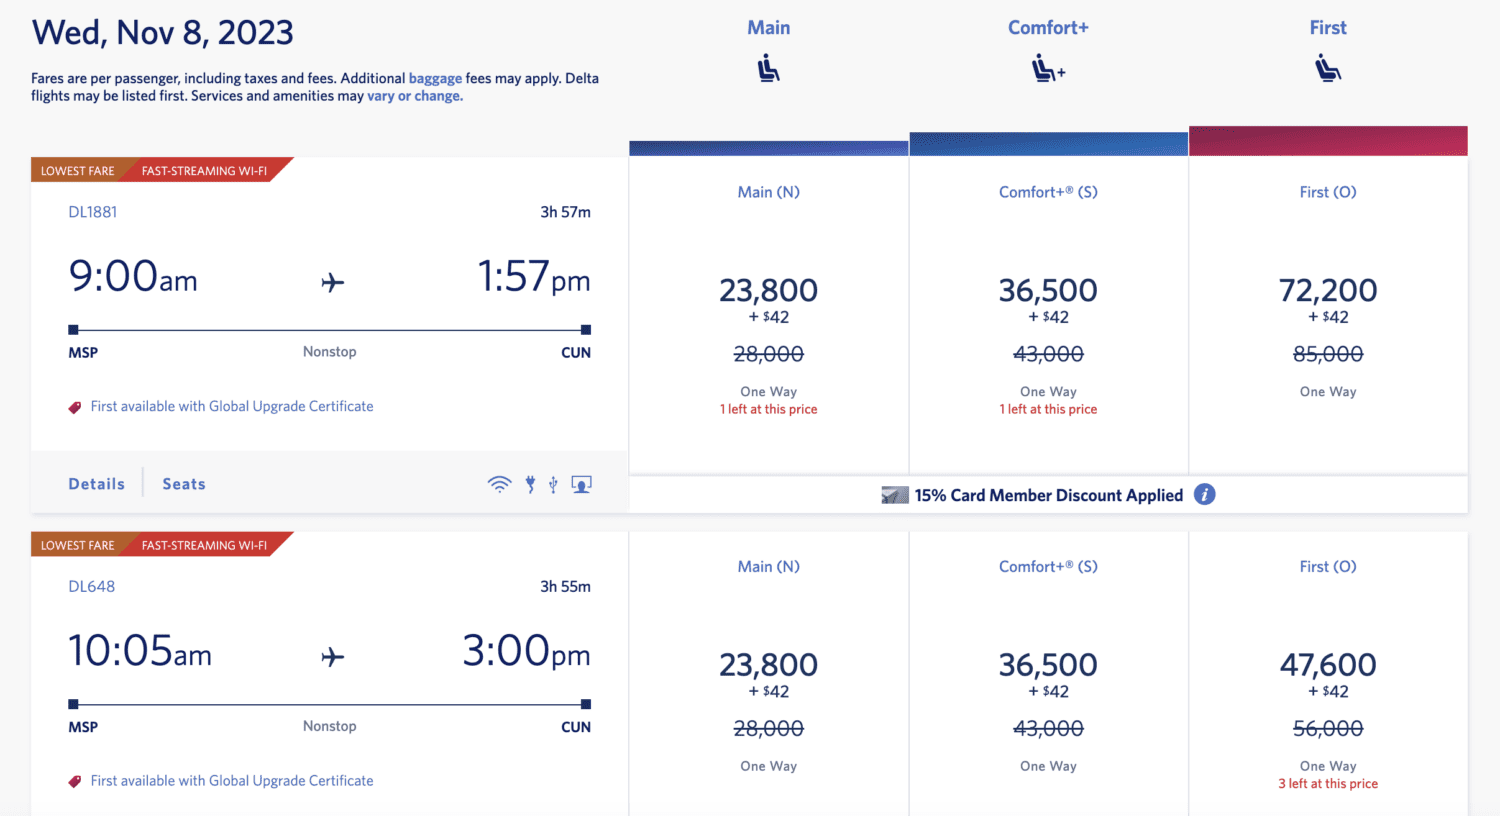Viewport: 1500px width, 816px height.
Task: Click the Comfort+ seat icon in header
Action: pyautogui.click(x=1046, y=68)
